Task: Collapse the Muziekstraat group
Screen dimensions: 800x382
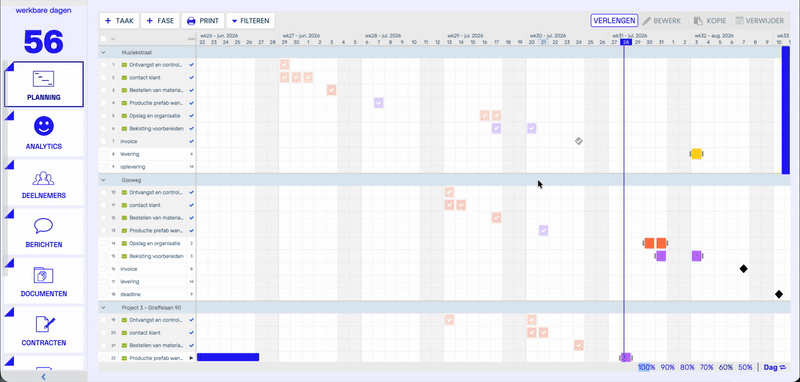Action: pyautogui.click(x=104, y=52)
